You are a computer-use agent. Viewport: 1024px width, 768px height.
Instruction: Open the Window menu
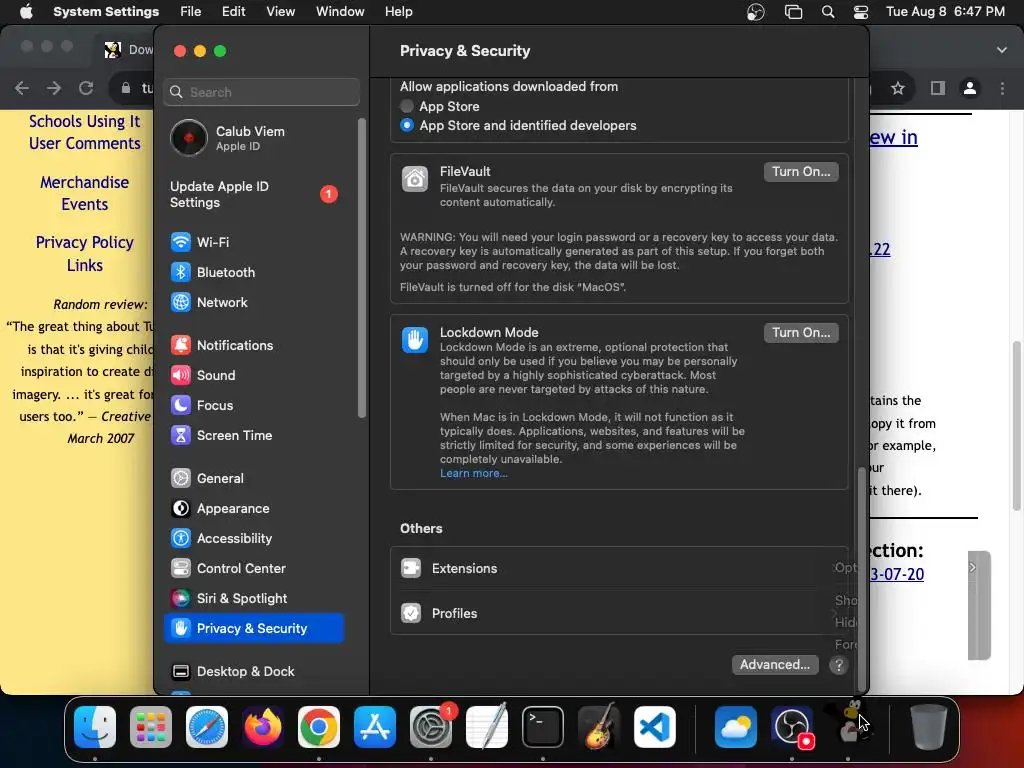340,11
